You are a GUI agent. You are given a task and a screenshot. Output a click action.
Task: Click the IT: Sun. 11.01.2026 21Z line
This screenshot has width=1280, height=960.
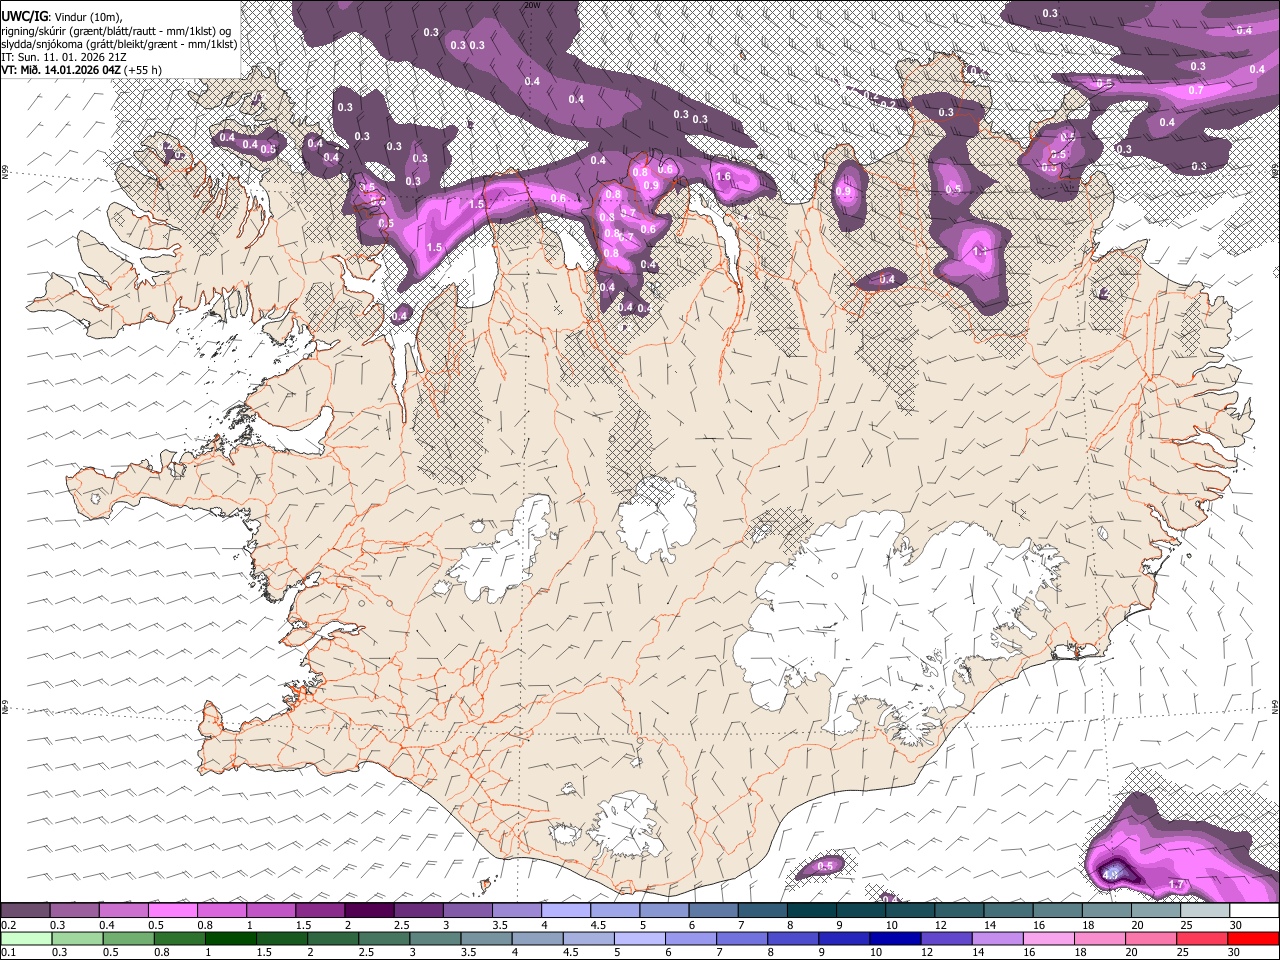click(x=64, y=57)
